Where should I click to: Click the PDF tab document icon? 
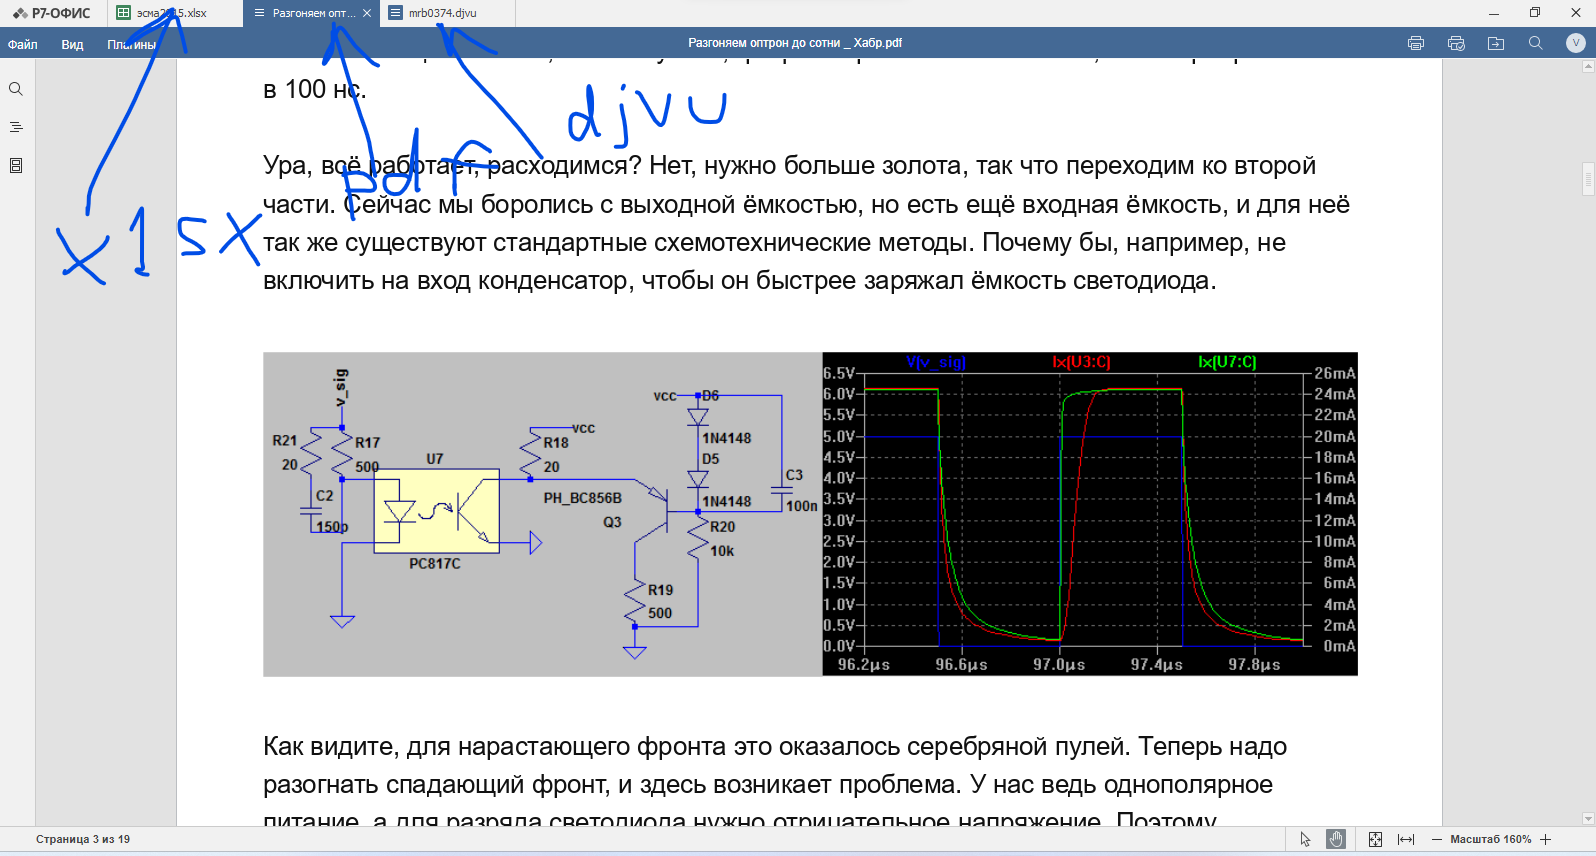(x=260, y=13)
